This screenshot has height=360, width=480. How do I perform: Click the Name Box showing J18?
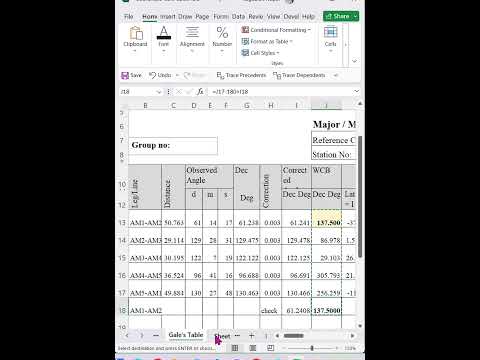pos(137,92)
